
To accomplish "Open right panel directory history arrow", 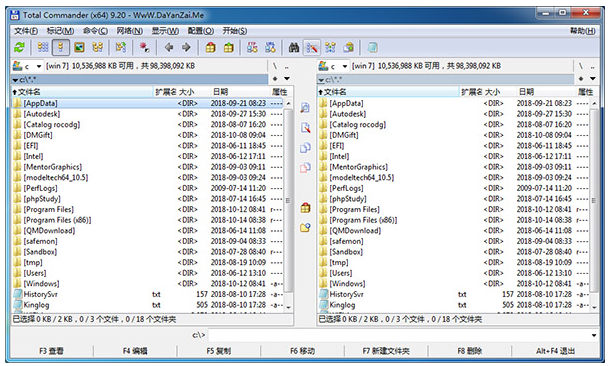I will tap(593, 79).
